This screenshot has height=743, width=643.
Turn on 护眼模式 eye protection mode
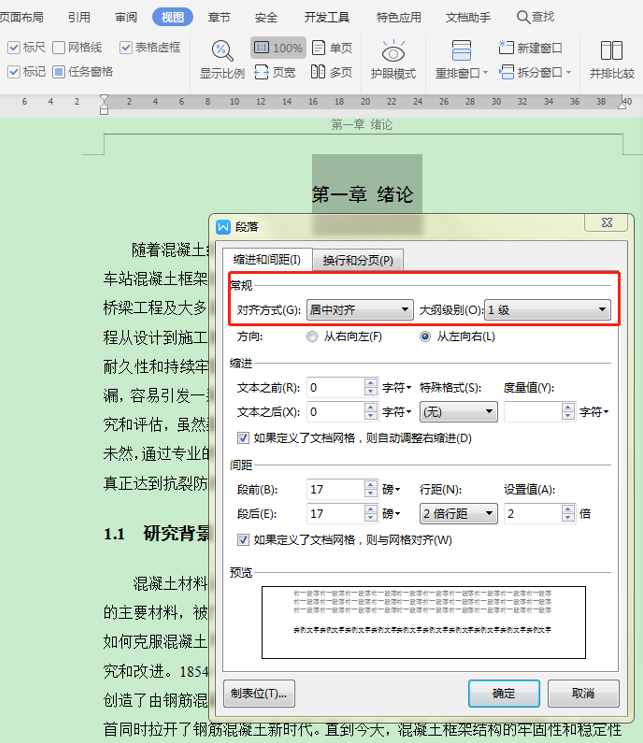(x=393, y=59)
